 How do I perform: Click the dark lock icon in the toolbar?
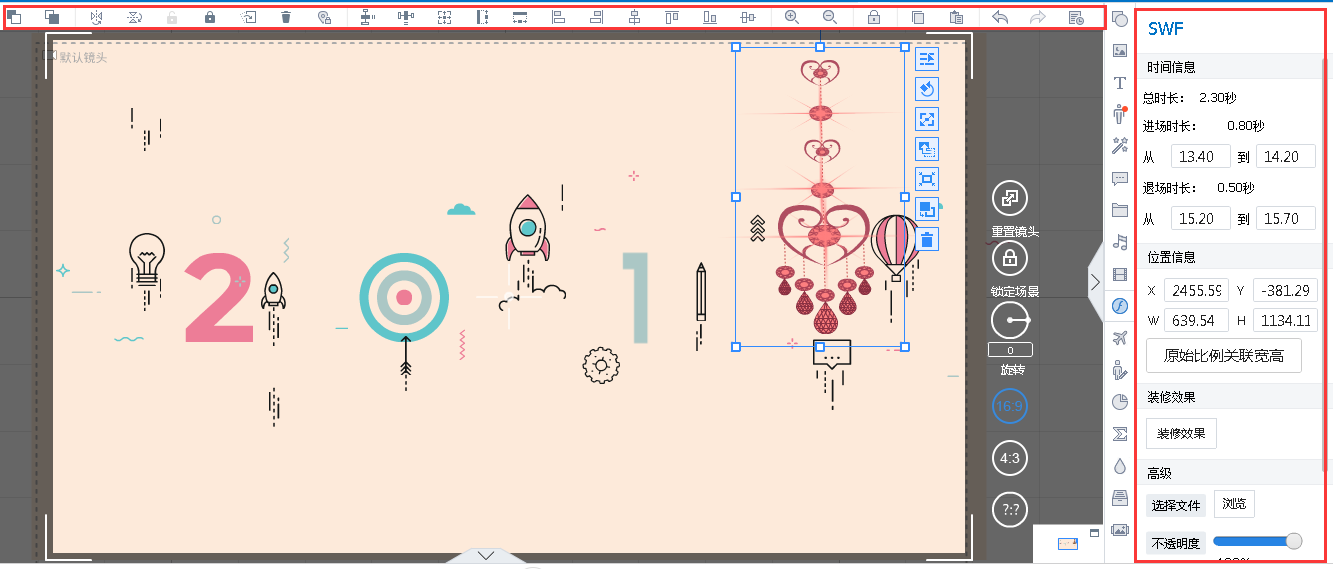[210, 17]
